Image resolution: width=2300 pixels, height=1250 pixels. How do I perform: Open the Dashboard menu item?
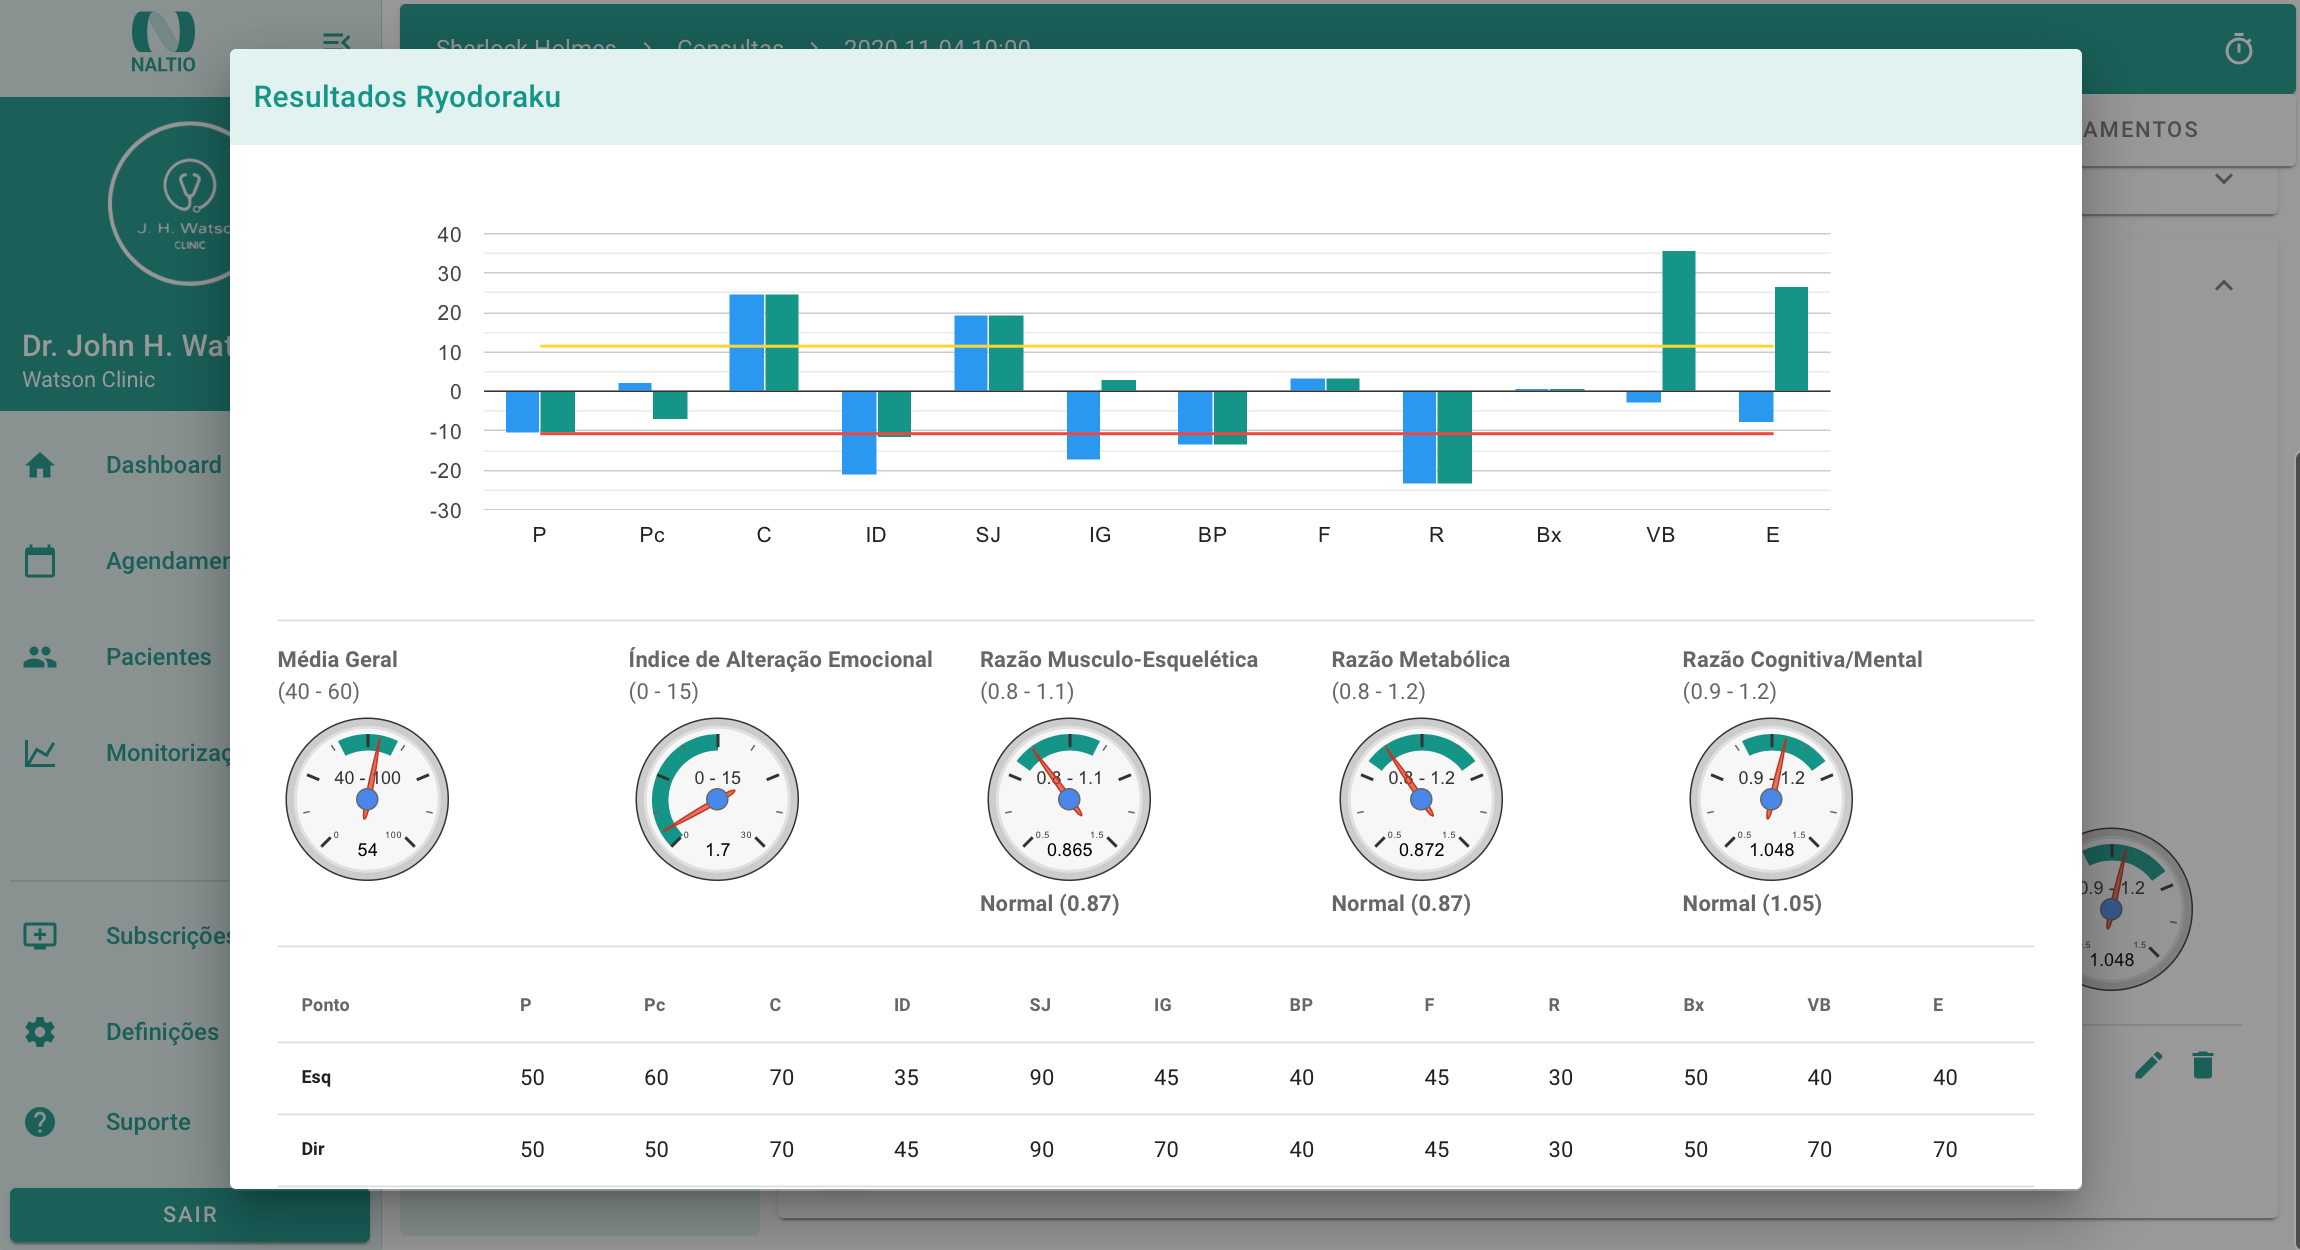coord(163,465)
